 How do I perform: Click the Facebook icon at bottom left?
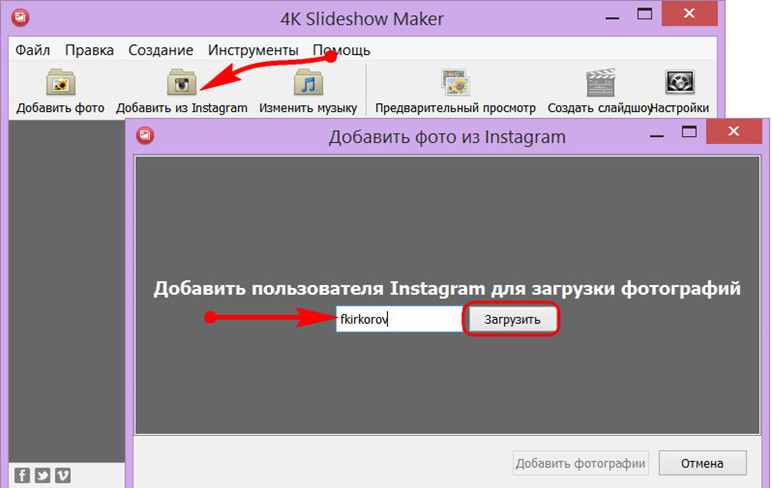(x=22, y=475)
